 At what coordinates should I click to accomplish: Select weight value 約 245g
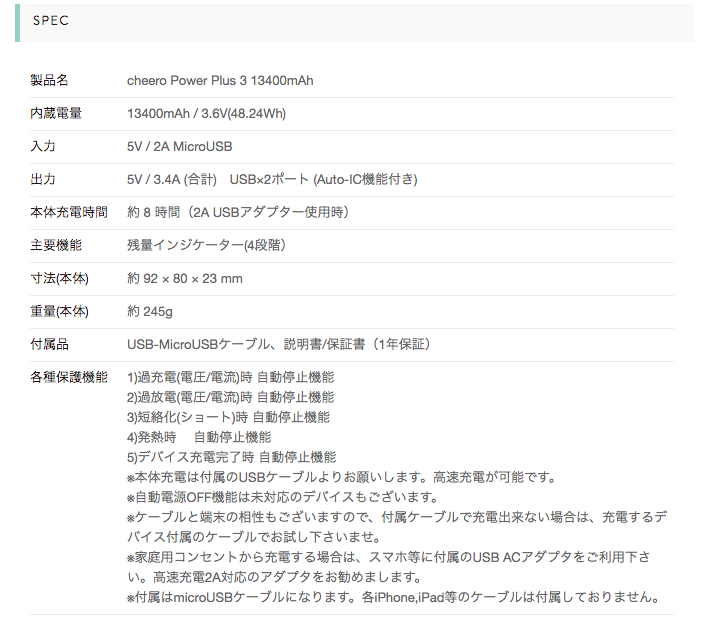click(150, 311)
